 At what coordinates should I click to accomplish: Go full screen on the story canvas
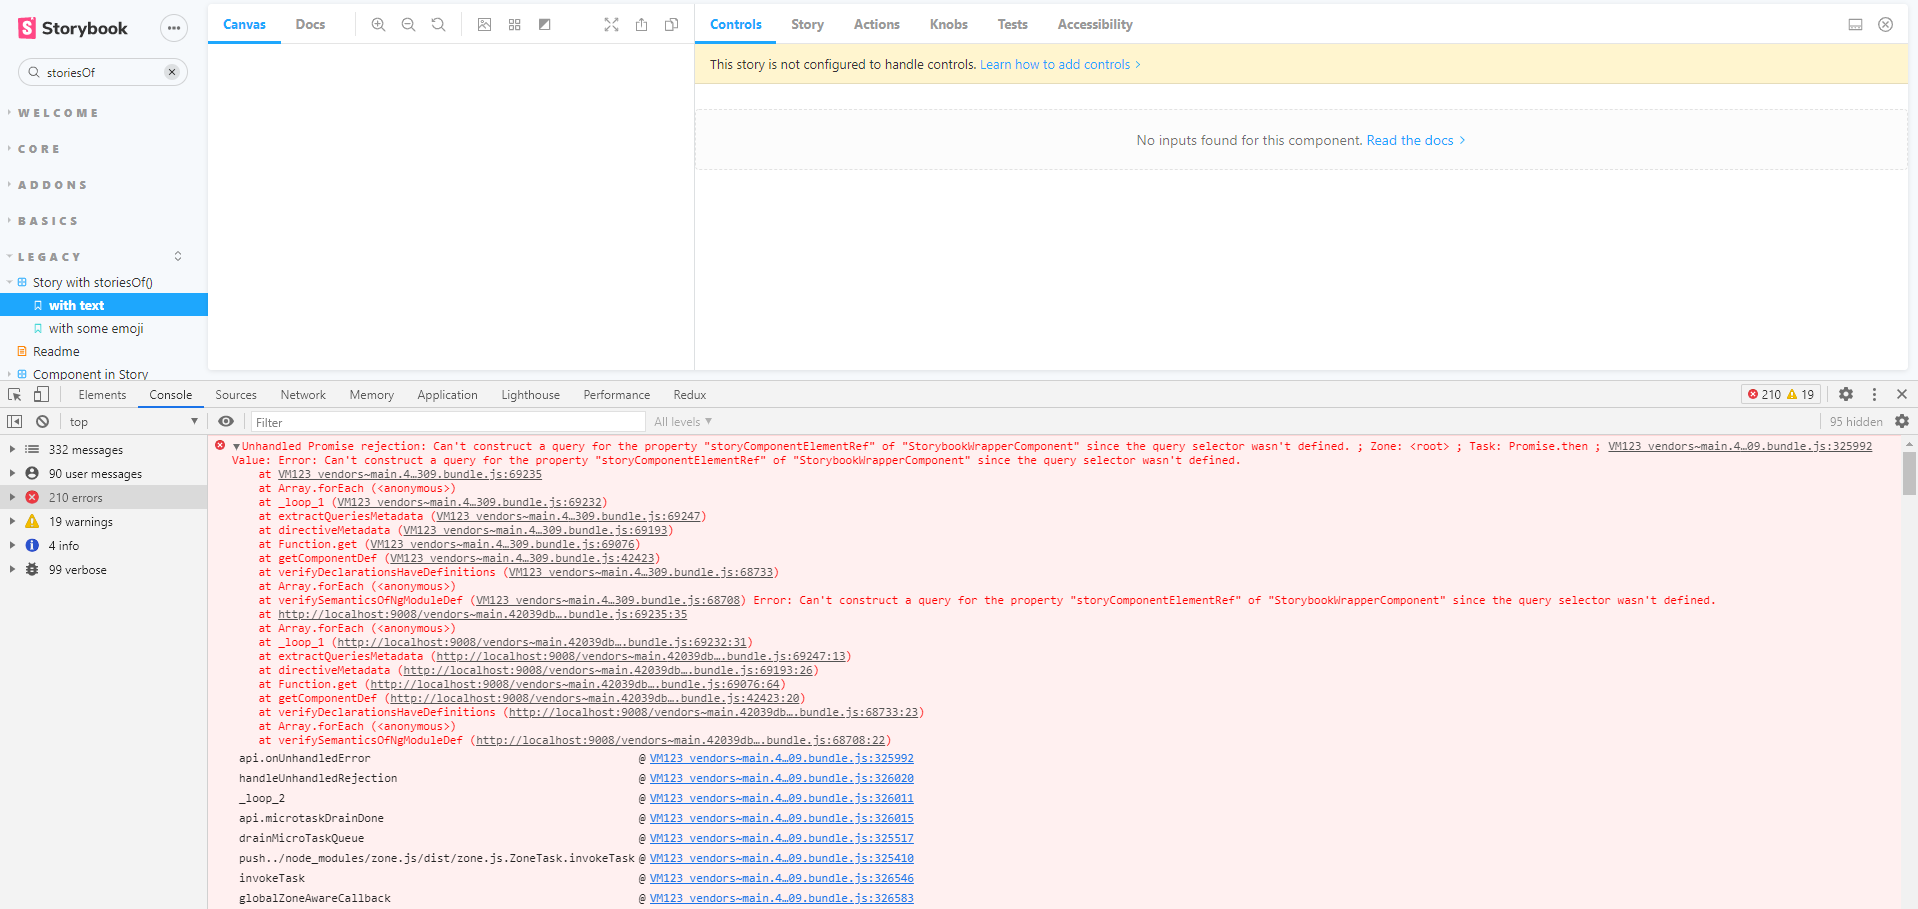(611, 24)
